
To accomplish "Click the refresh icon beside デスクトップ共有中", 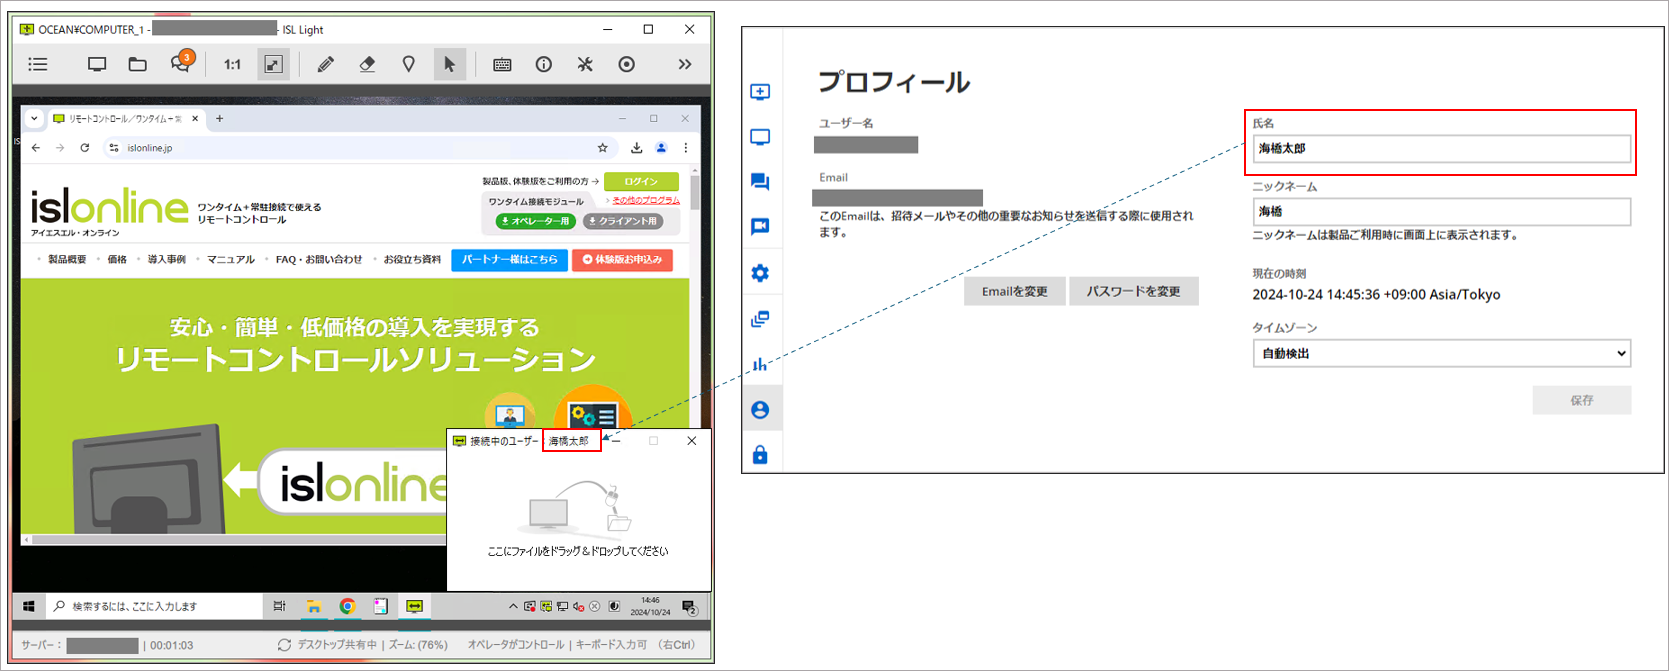I will coord(284,645).
